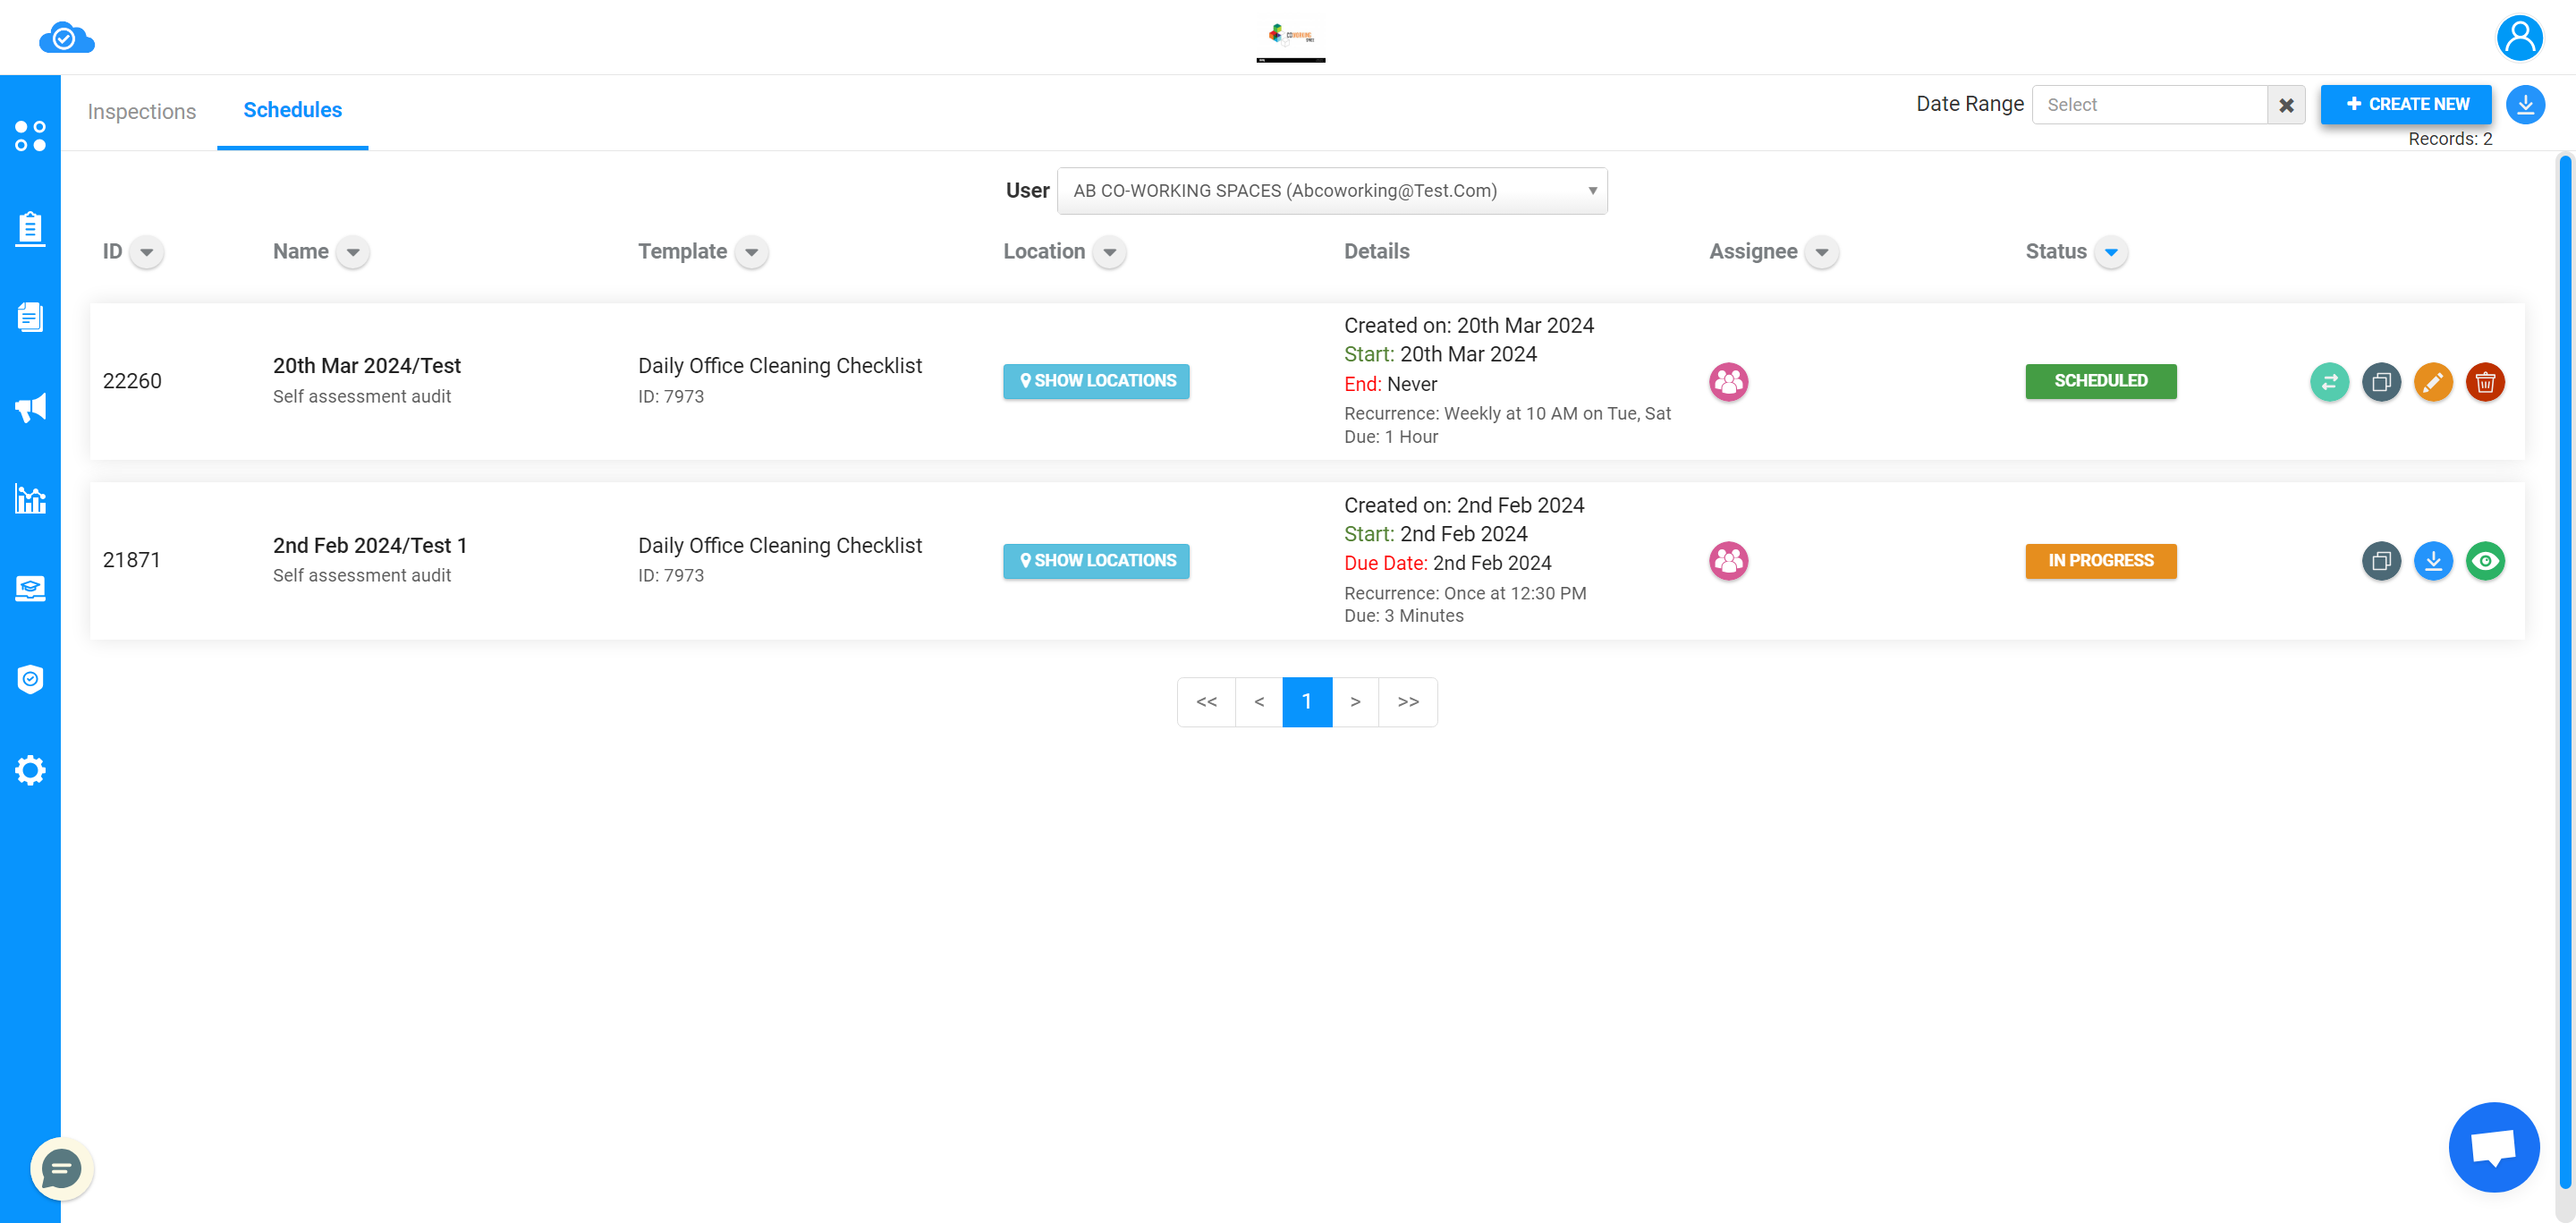Viewport: 2576px width, 1223px height.
Task: Open the settings gear icon in sidebar
Action: (x=30, y=770)
